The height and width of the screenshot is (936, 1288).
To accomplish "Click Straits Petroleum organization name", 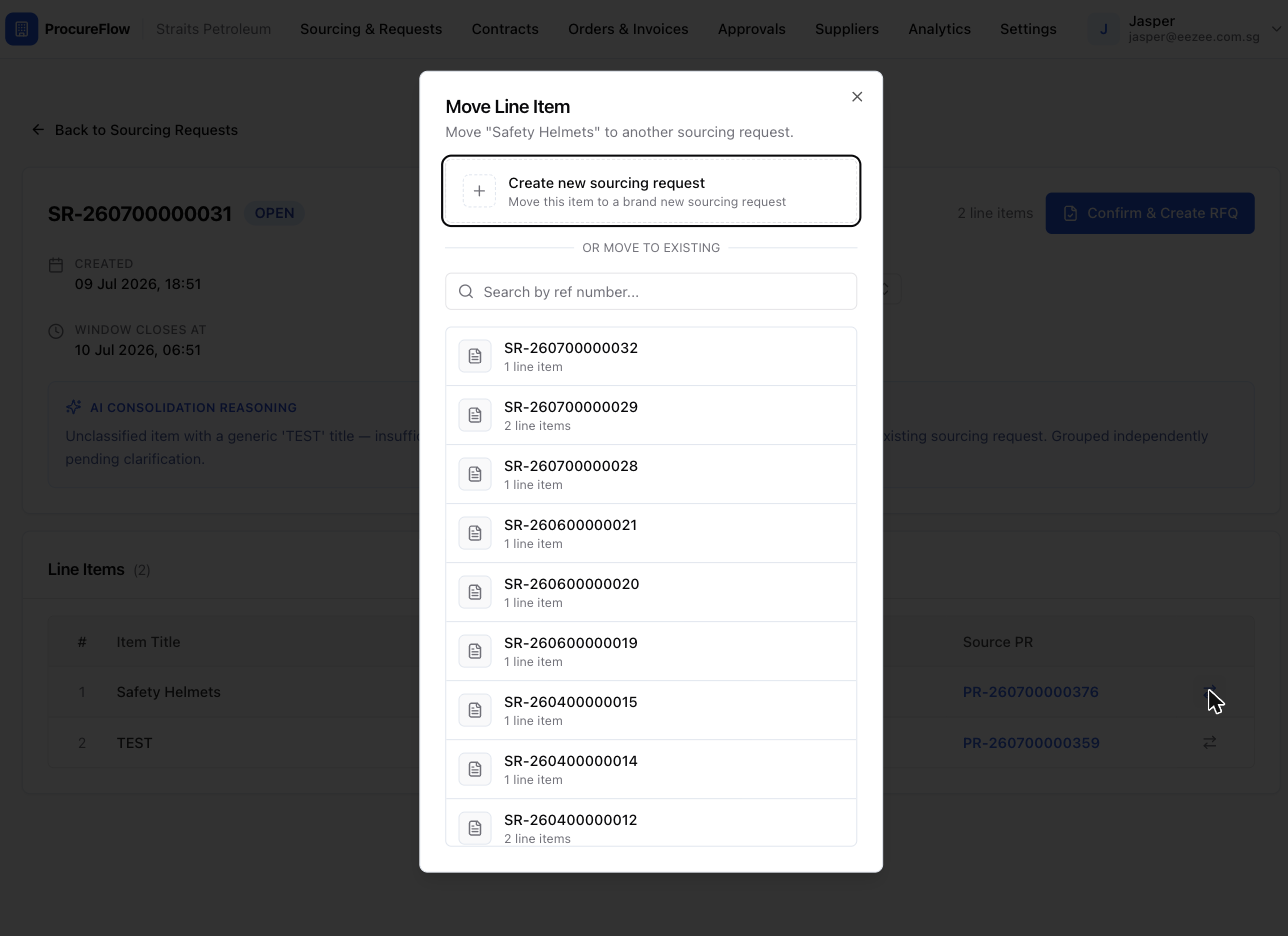I will pos(214,29).
